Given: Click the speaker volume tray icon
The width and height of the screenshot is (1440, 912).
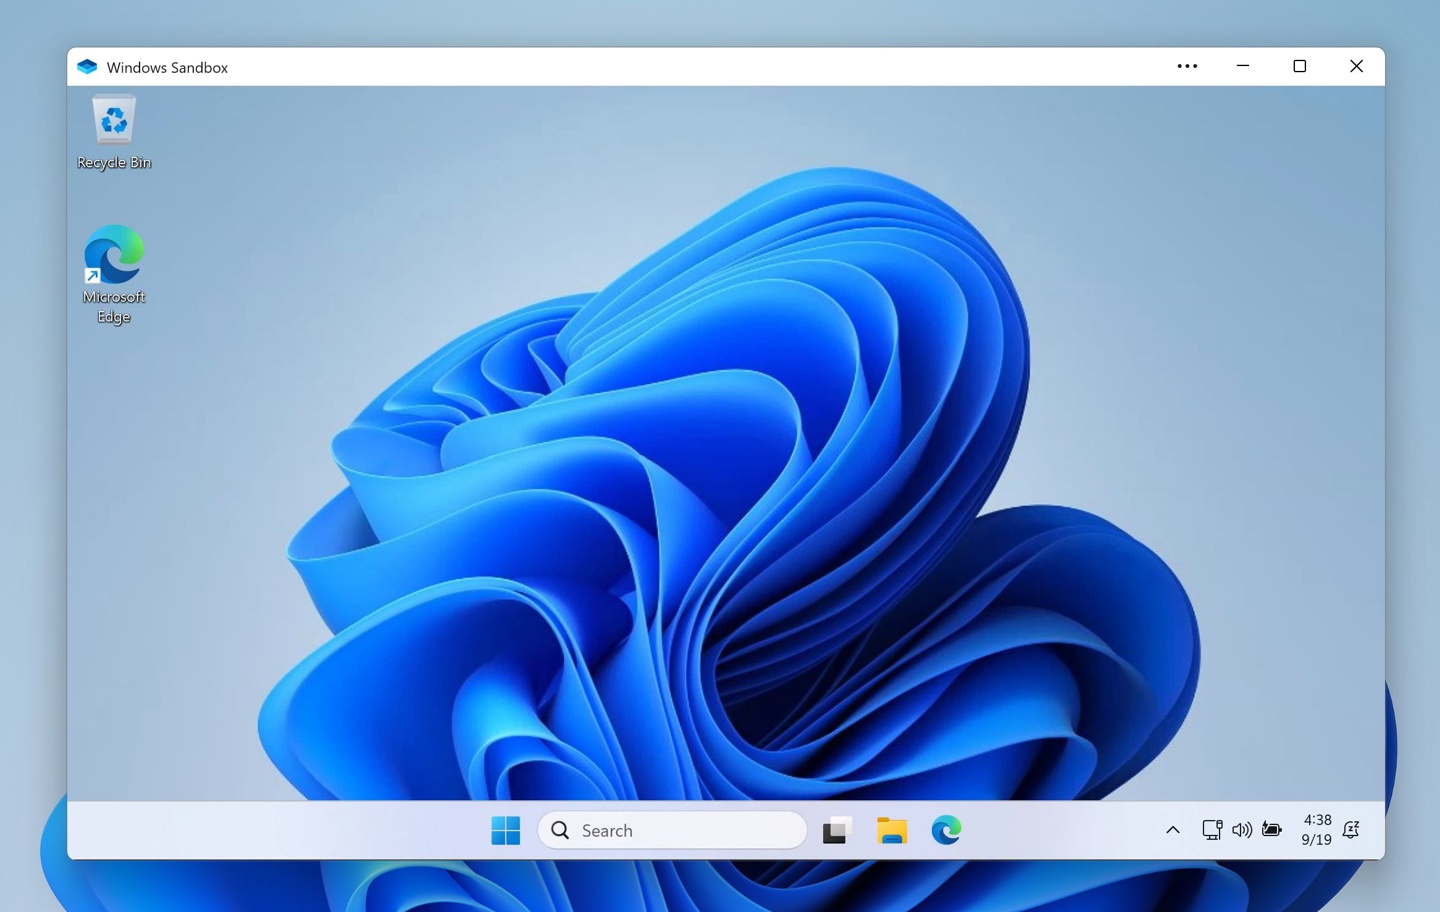Looking at the screenshot, I should click(1241, 830).
